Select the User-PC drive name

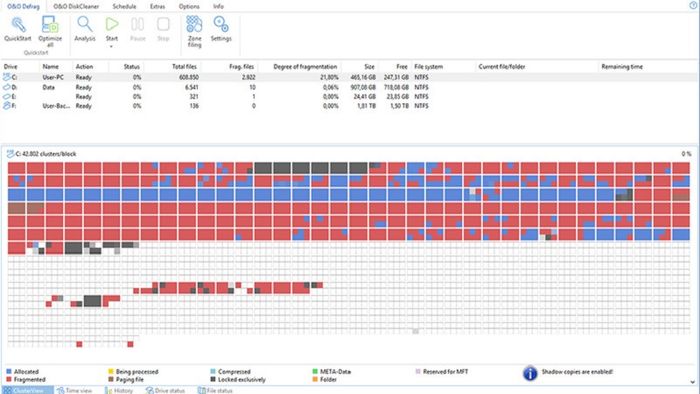coord(53,77)
